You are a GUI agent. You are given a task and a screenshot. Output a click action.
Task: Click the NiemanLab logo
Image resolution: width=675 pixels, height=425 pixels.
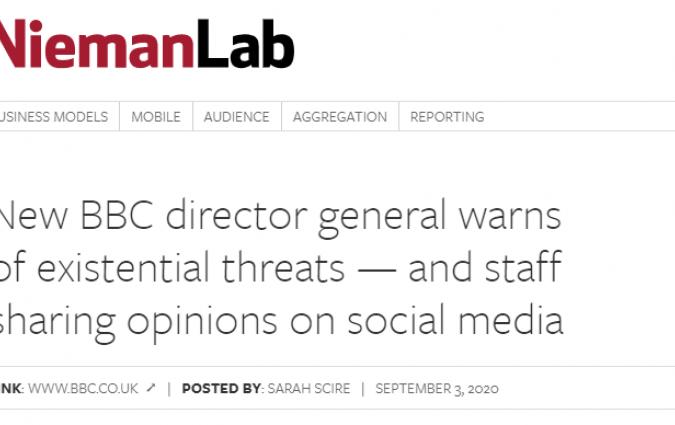point(146,45)
